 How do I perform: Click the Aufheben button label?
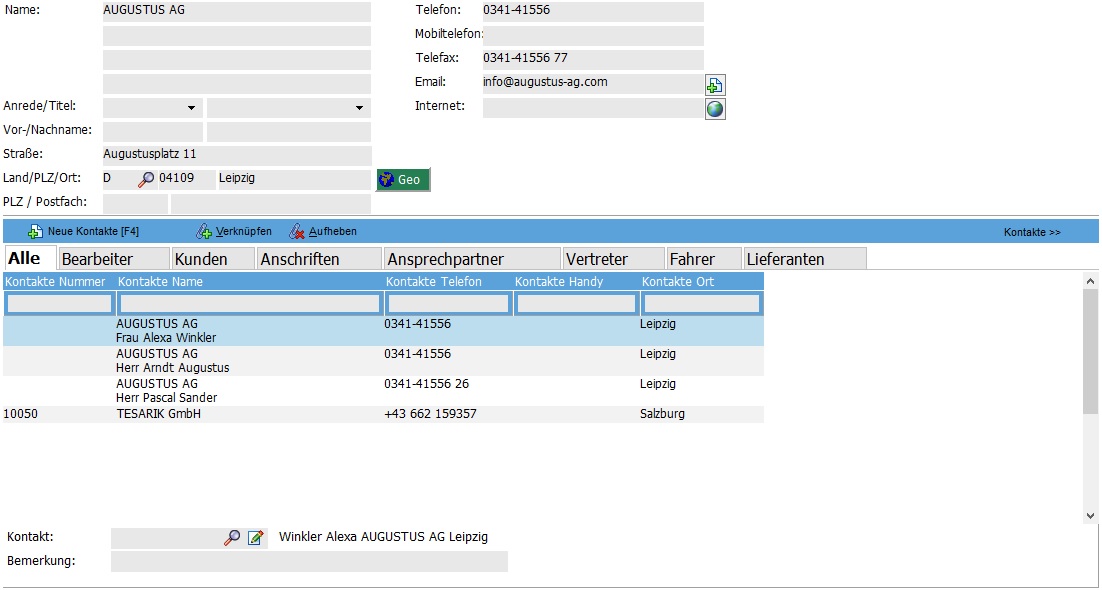333,231
